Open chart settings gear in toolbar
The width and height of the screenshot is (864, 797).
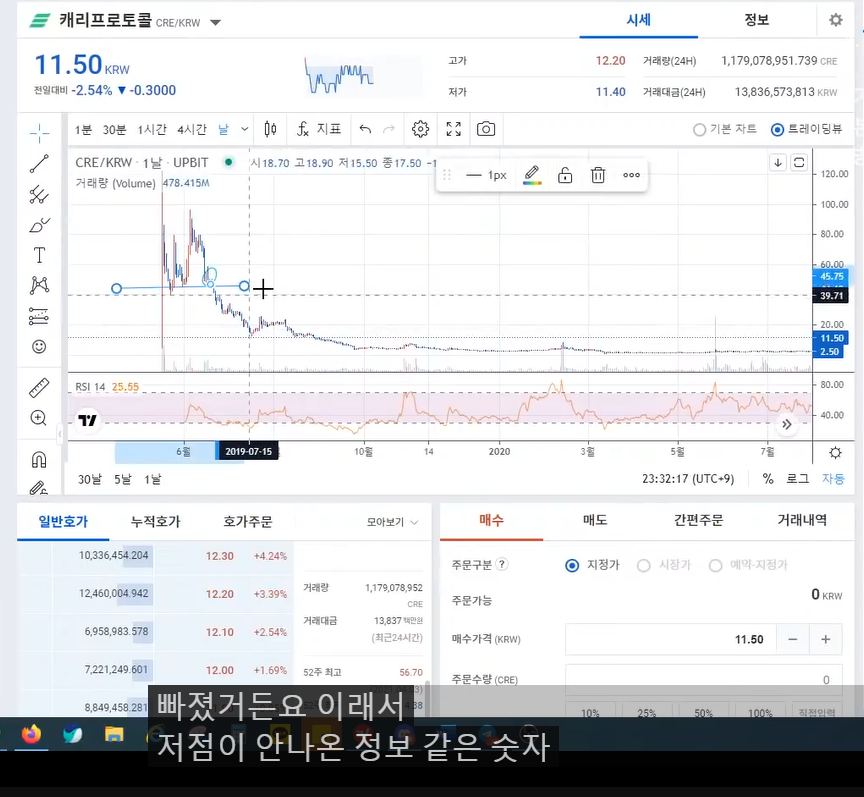420,130
